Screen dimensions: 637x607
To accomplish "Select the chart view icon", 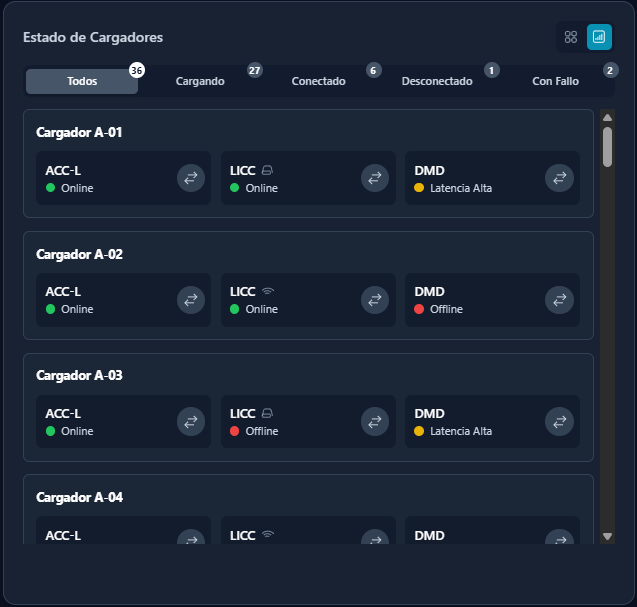I will pyautogui.click(x=599, y=37).
